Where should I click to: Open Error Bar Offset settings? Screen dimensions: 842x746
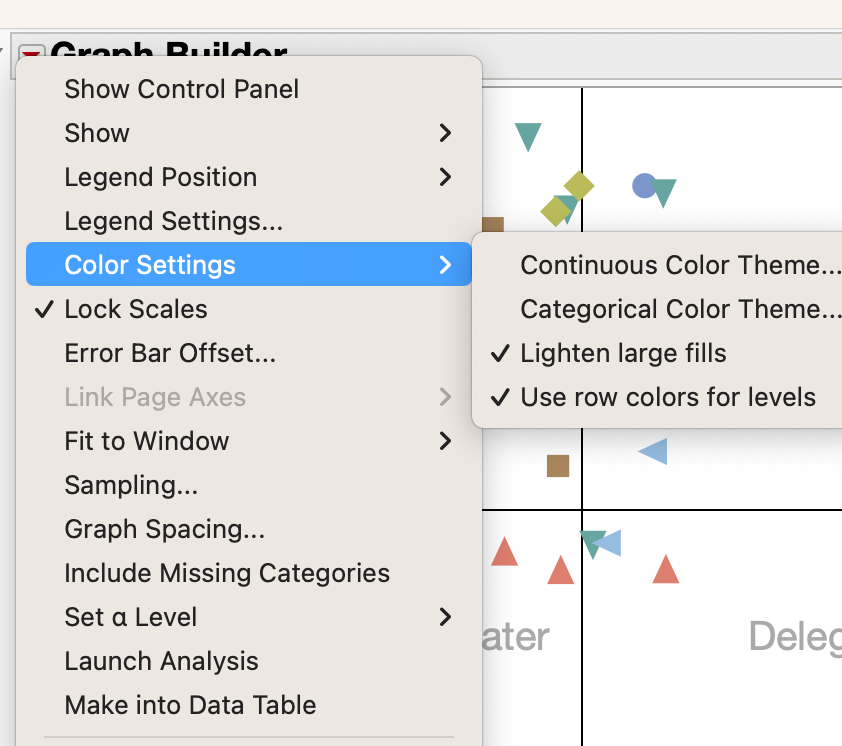(x=169, y=353)
